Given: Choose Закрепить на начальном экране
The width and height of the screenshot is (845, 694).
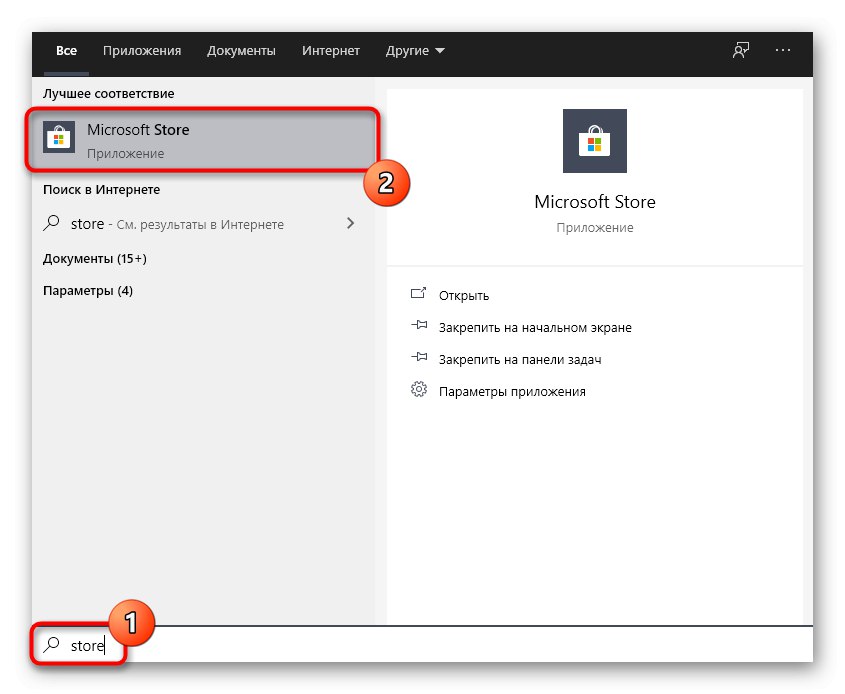Looking at the screenshot, I should (x=535, y=328).
